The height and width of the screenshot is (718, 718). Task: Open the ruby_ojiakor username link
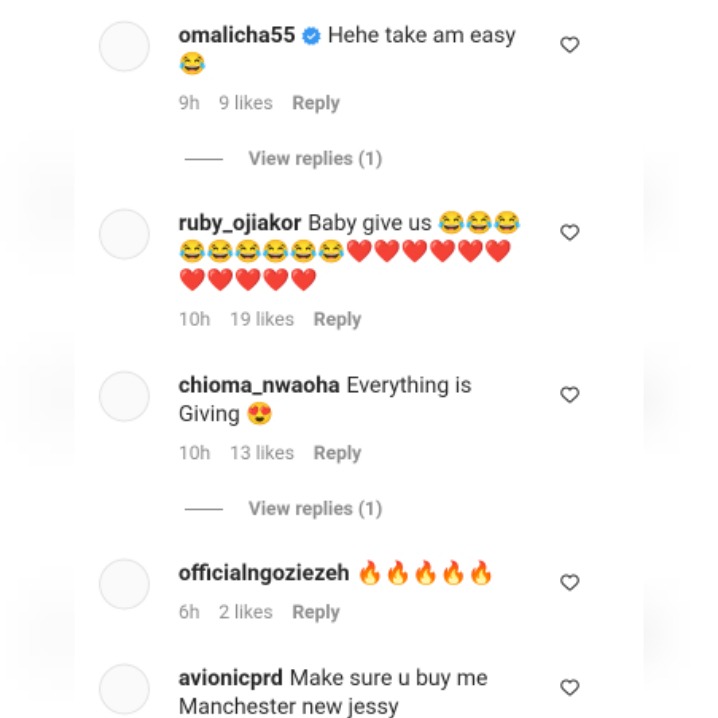point(240,222)
